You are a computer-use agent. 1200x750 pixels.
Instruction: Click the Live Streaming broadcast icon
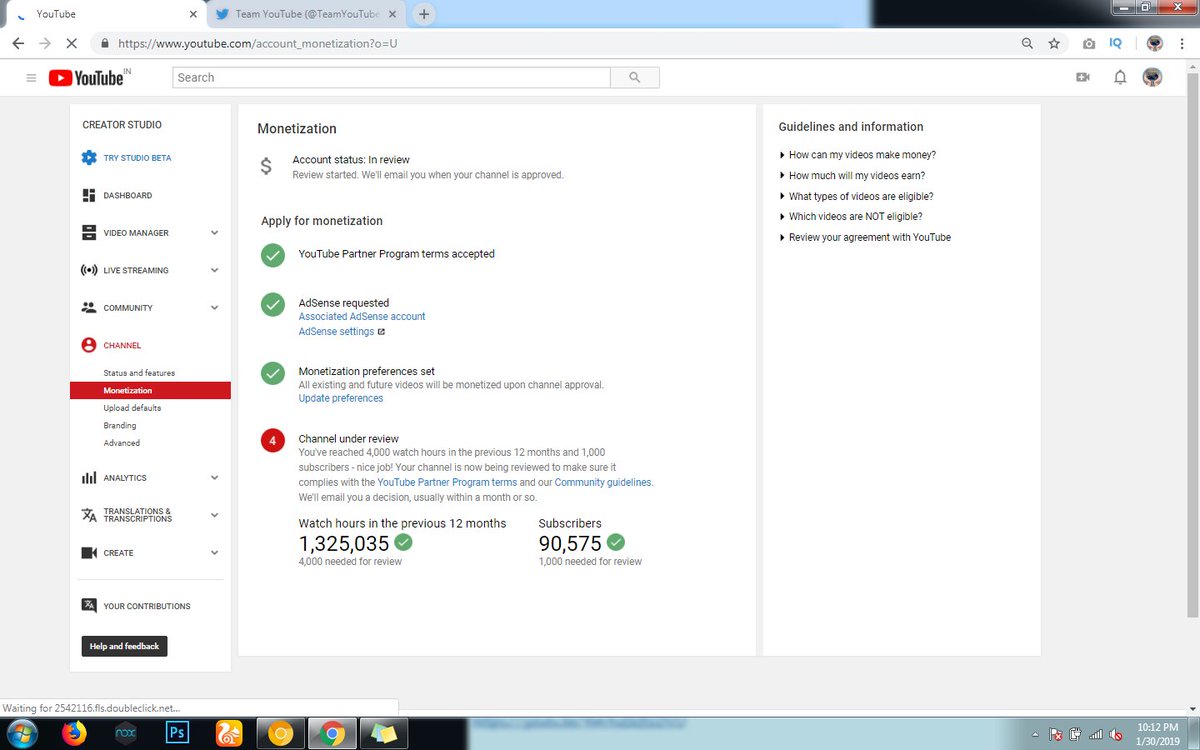[89, 270]
